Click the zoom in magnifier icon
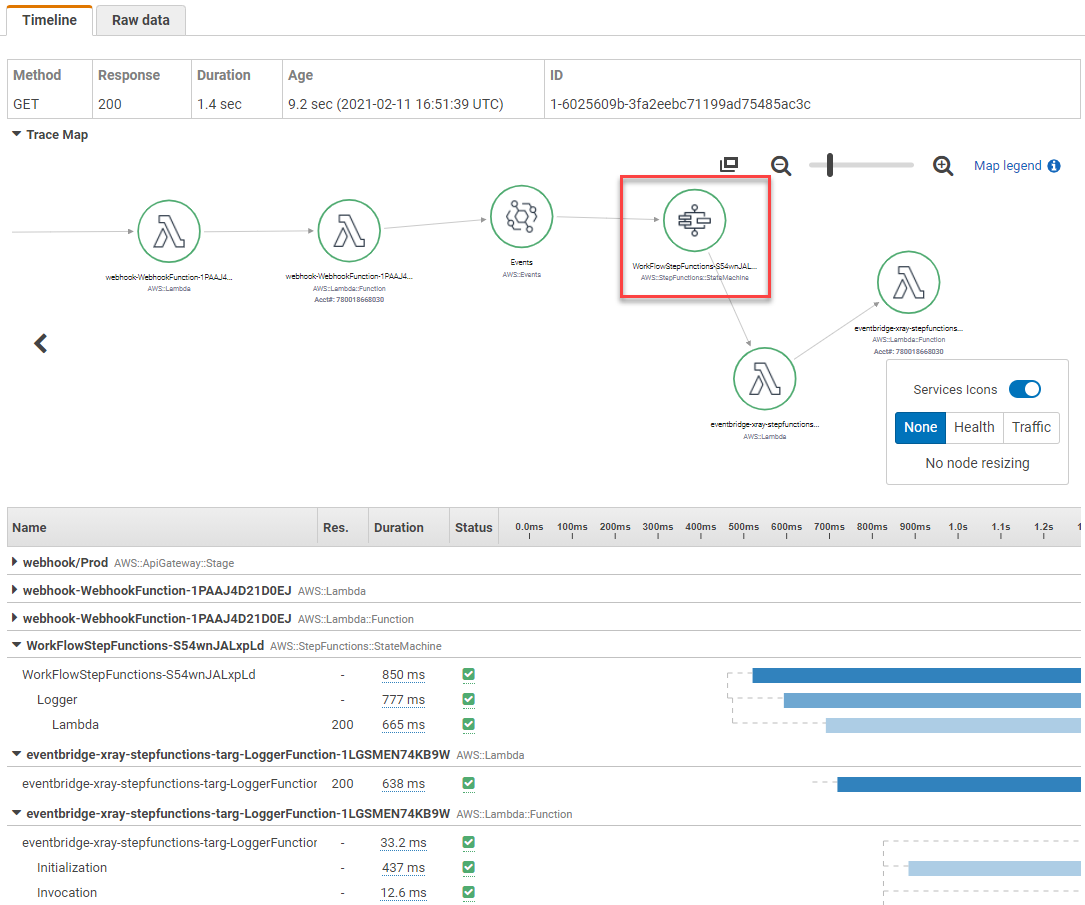The width and height of the screenshot is (1085, 905). tap(942, 166)
